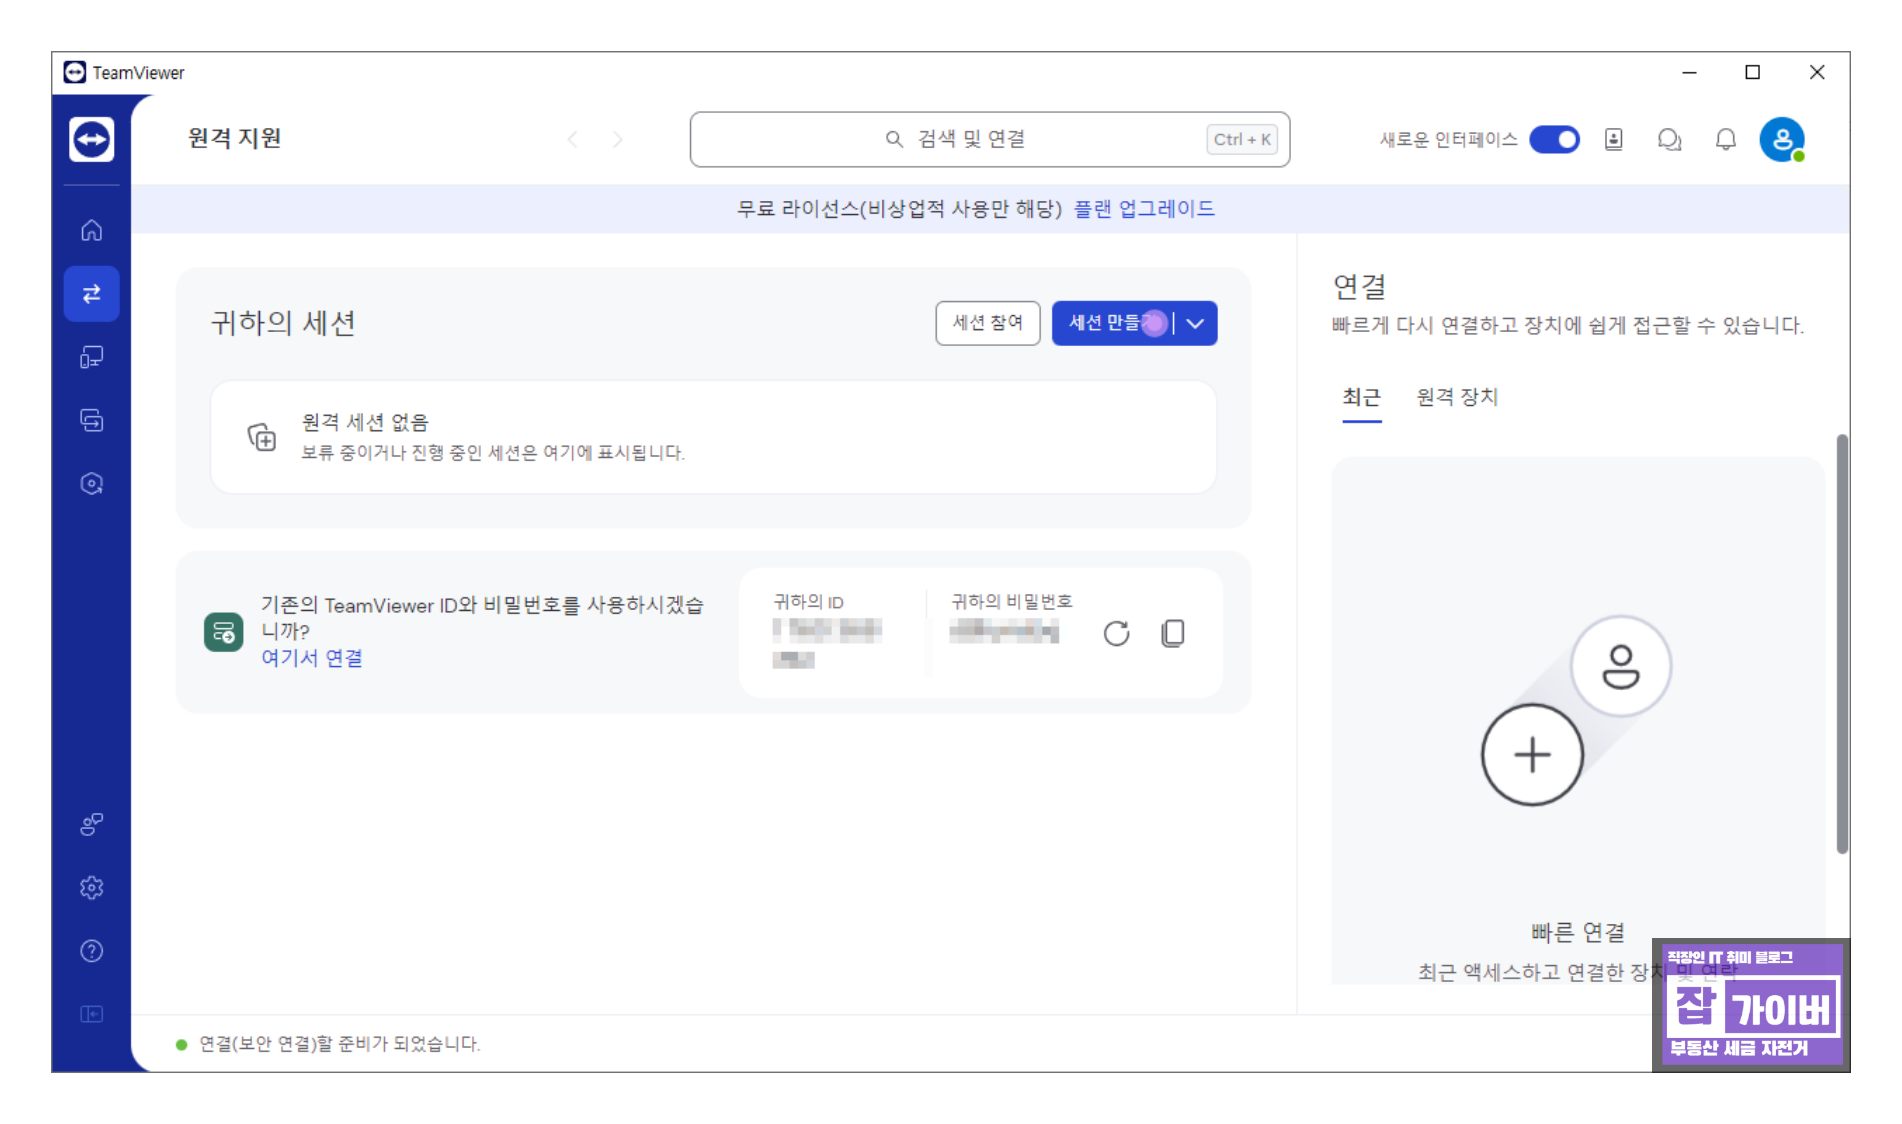Toggle the 새로운 인터페이스 switch
The height and width of the screenshot is (1124, 1902).
1554,139
